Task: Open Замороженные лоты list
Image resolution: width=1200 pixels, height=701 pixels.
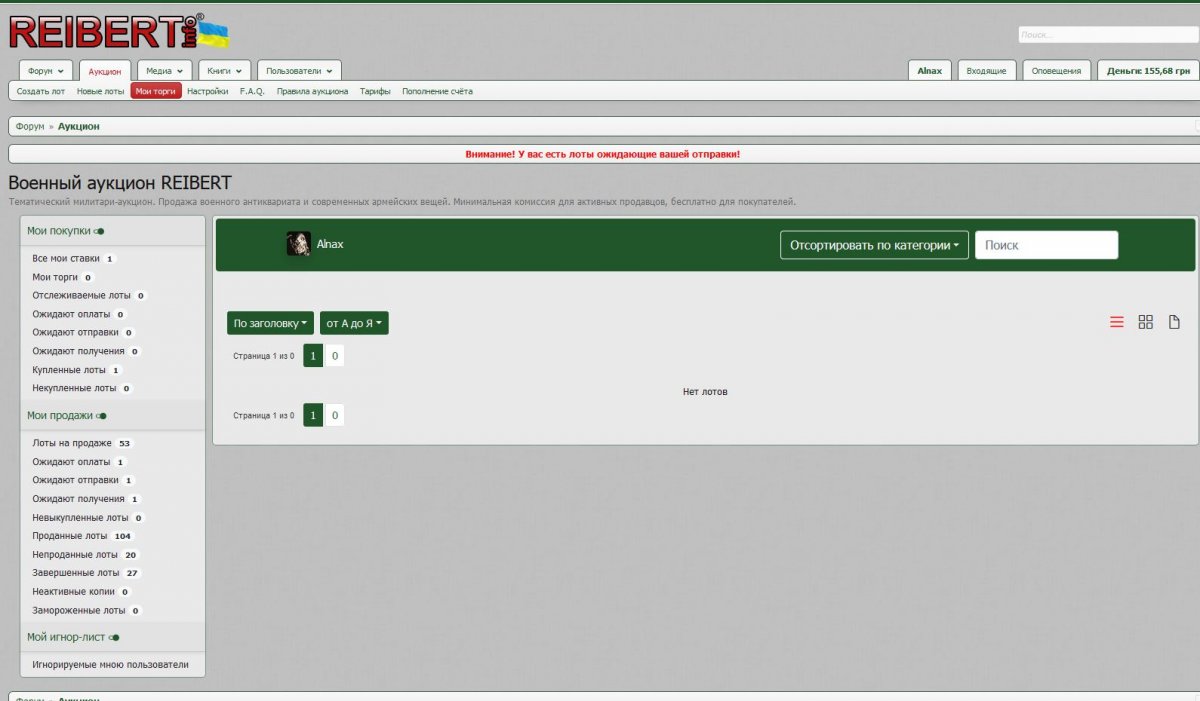Action: [79, 610]
